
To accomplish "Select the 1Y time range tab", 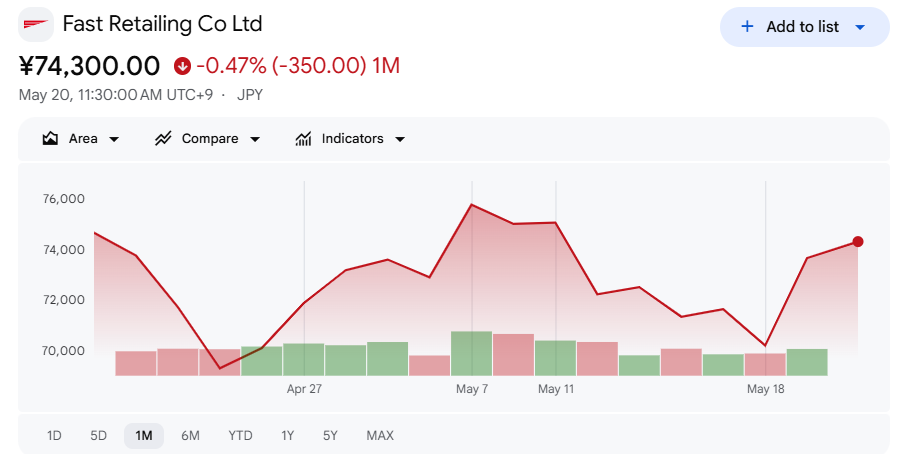I will click(x=288, y=435).
